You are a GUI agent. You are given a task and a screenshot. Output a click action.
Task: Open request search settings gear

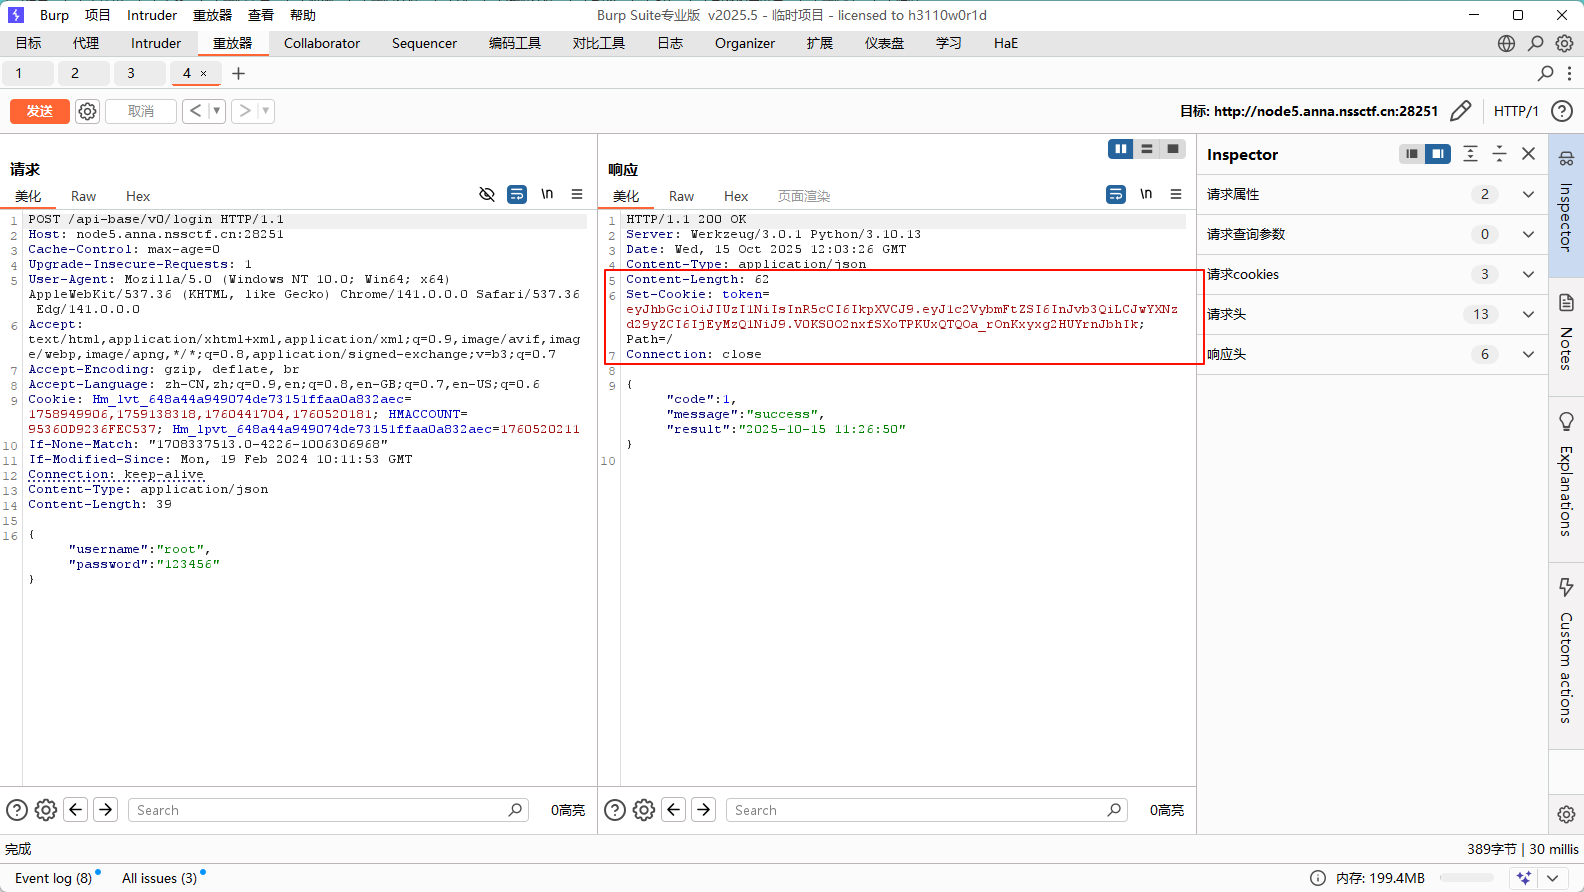point(46,810)
